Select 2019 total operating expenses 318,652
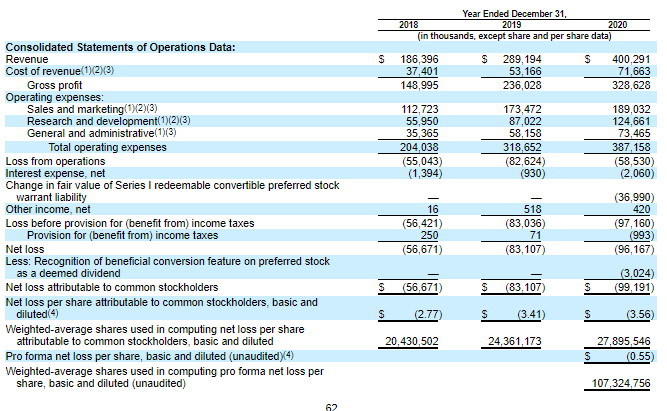 point(522,147)
